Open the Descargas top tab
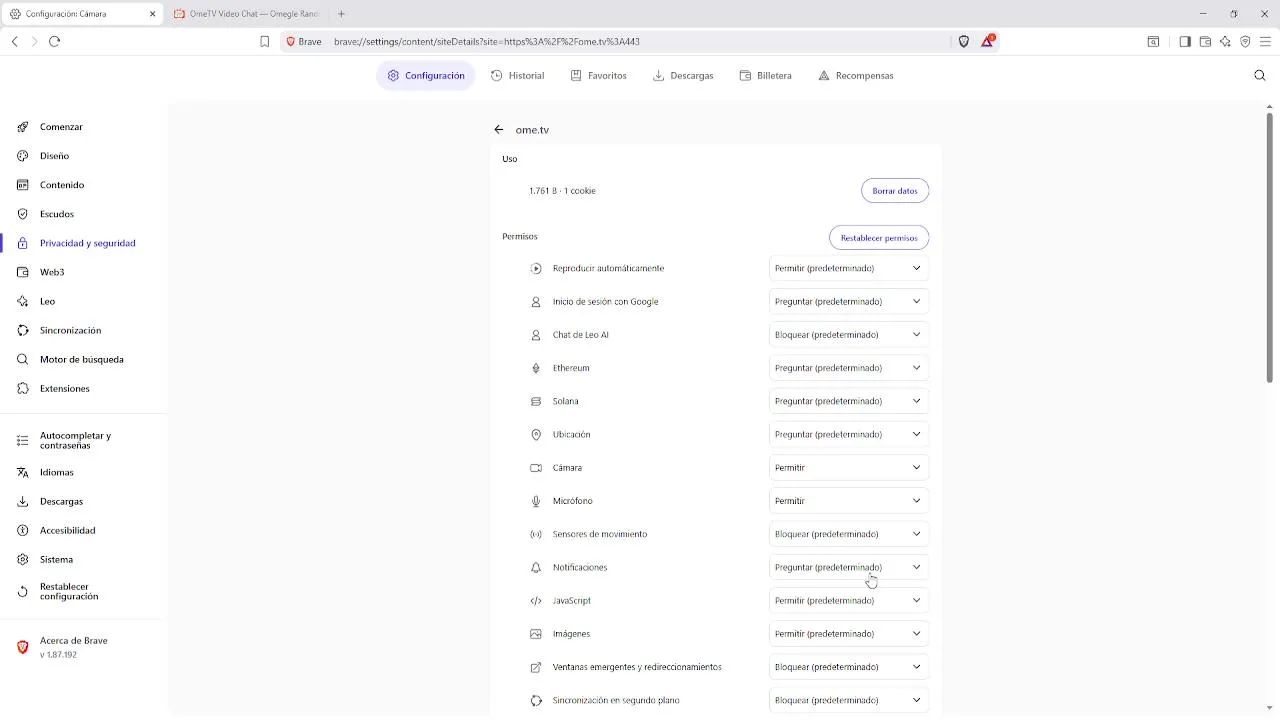This screenshot has width=1280, height=720. point(683,75)
